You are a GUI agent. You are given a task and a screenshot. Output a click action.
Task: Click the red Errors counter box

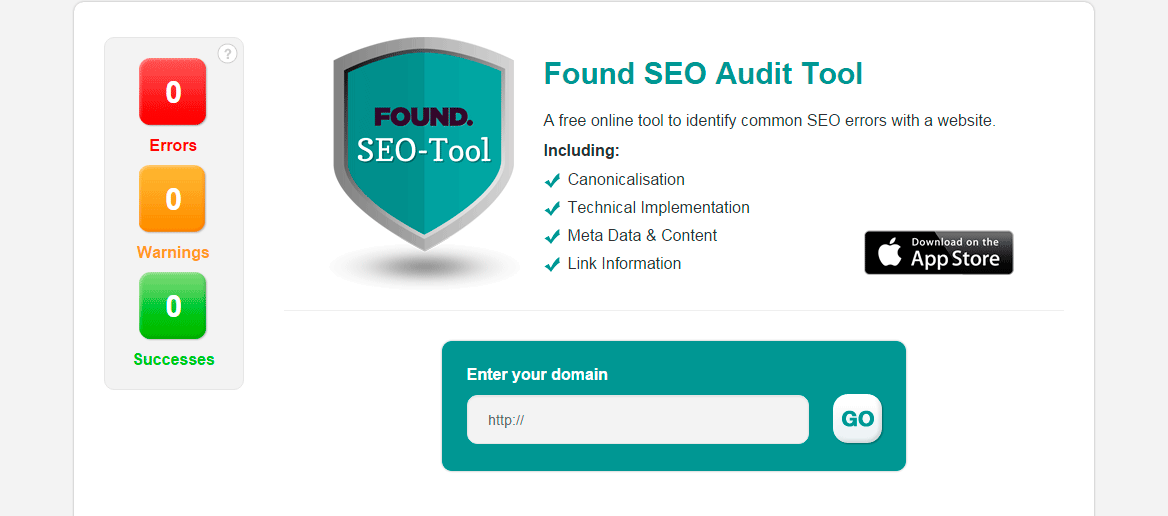point(173,92)
